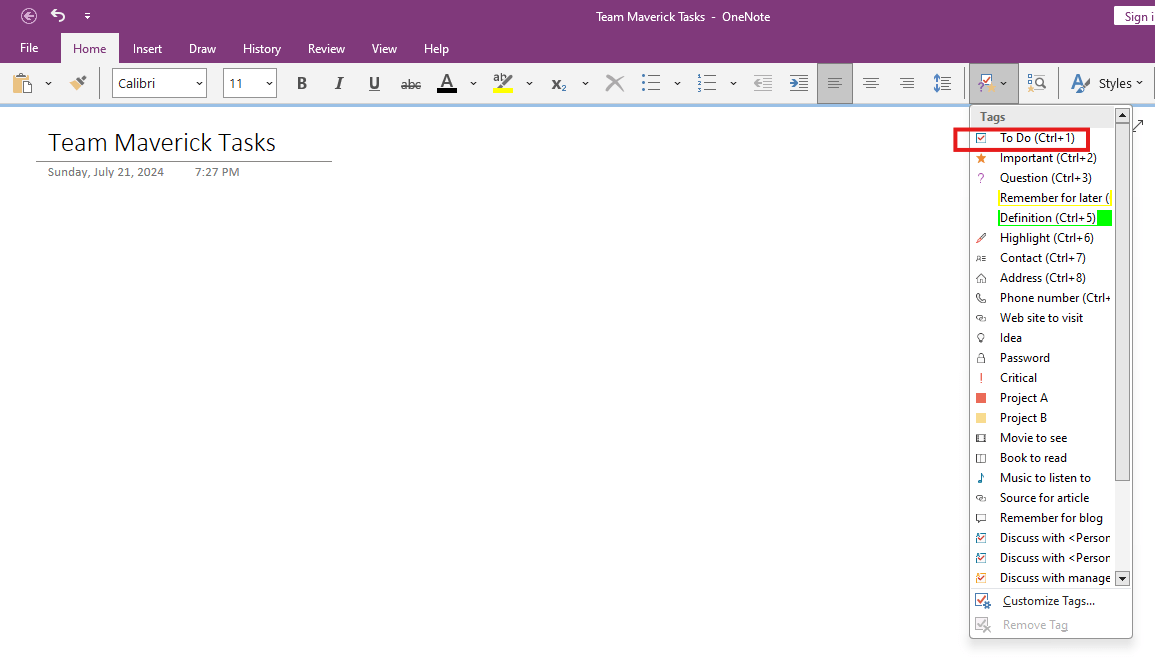Click the Clear Formatting X icon

click(614, 83)
